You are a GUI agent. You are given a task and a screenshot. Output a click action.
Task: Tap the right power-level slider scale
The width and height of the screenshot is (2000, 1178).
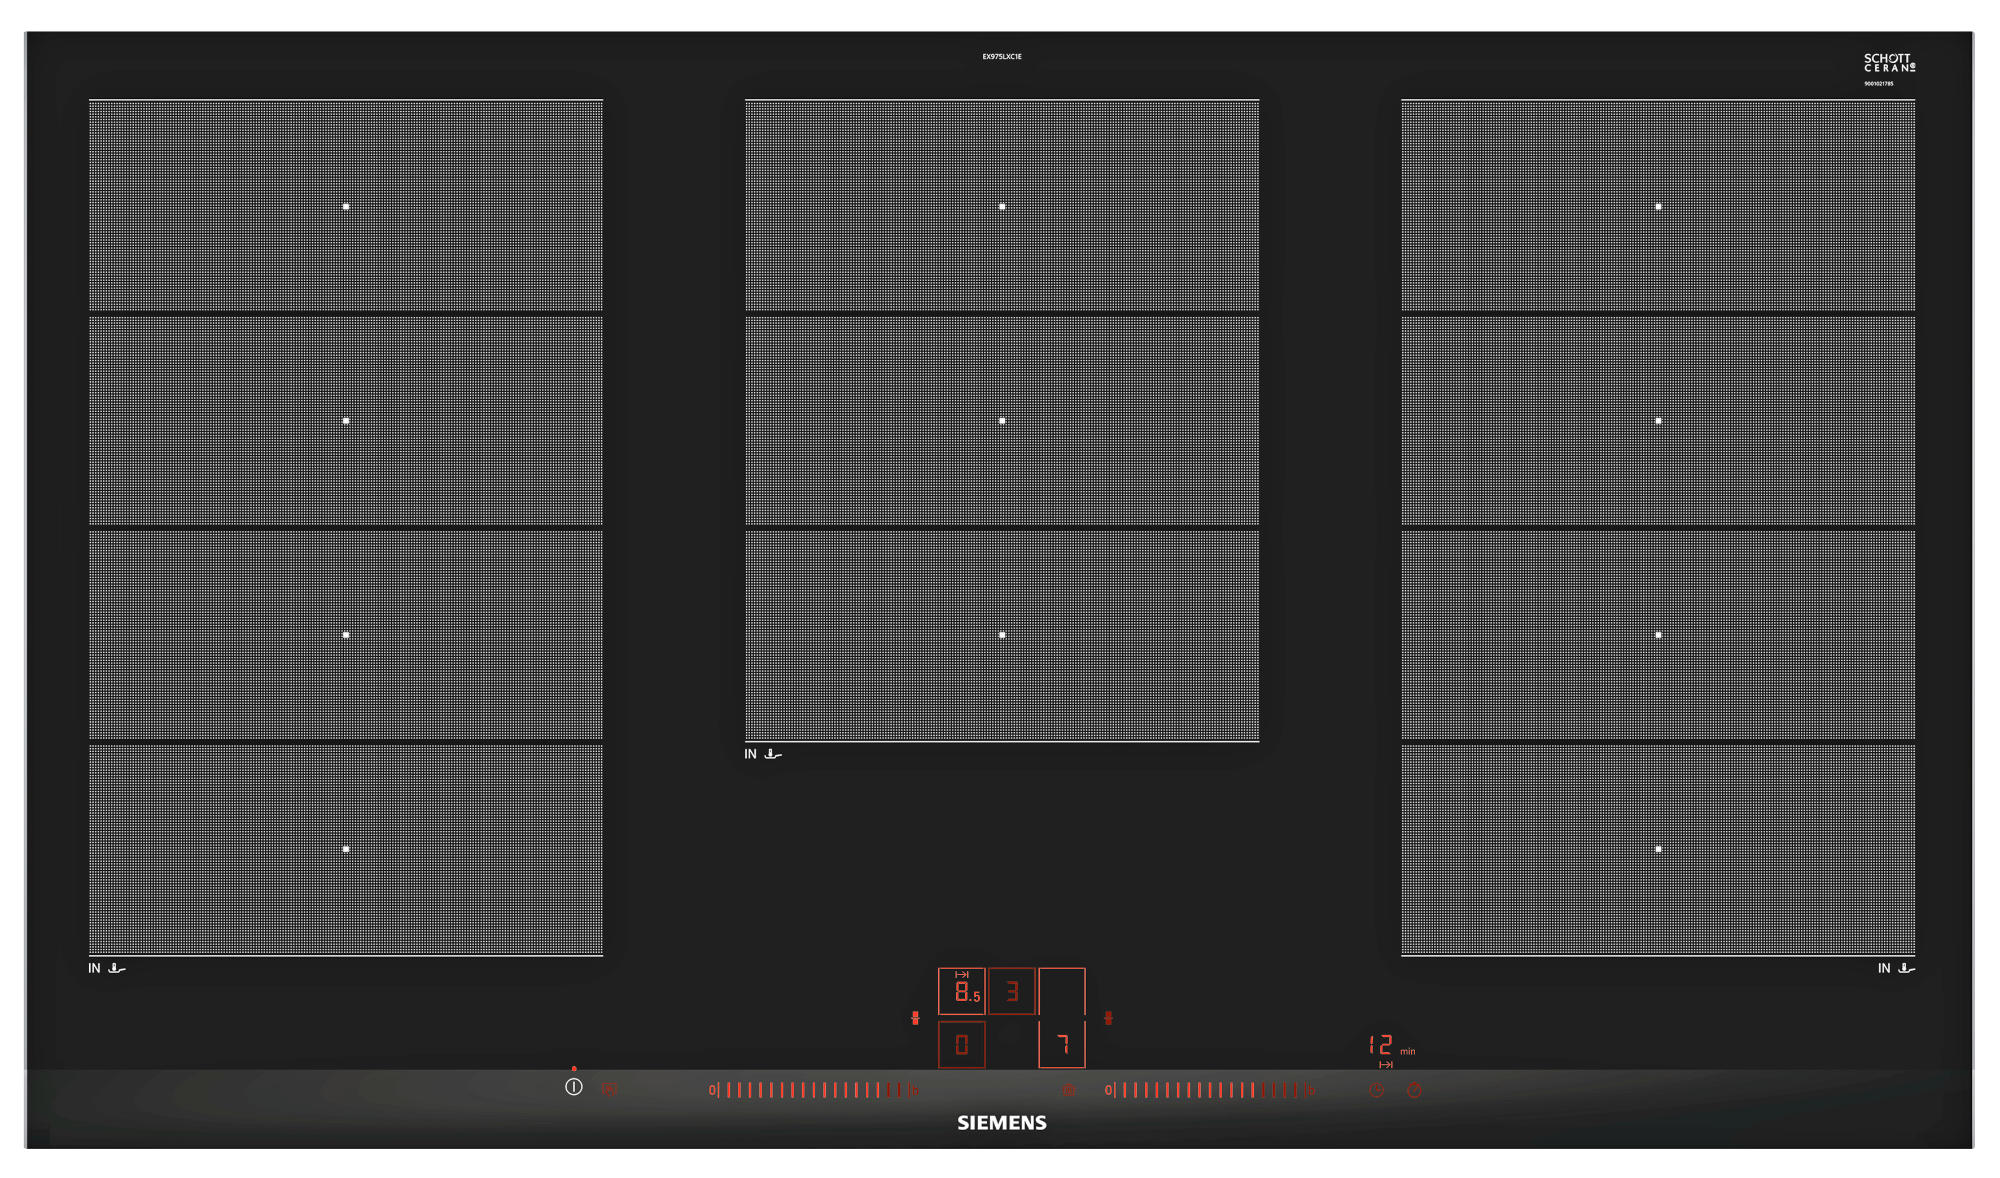point(1209,1090)
